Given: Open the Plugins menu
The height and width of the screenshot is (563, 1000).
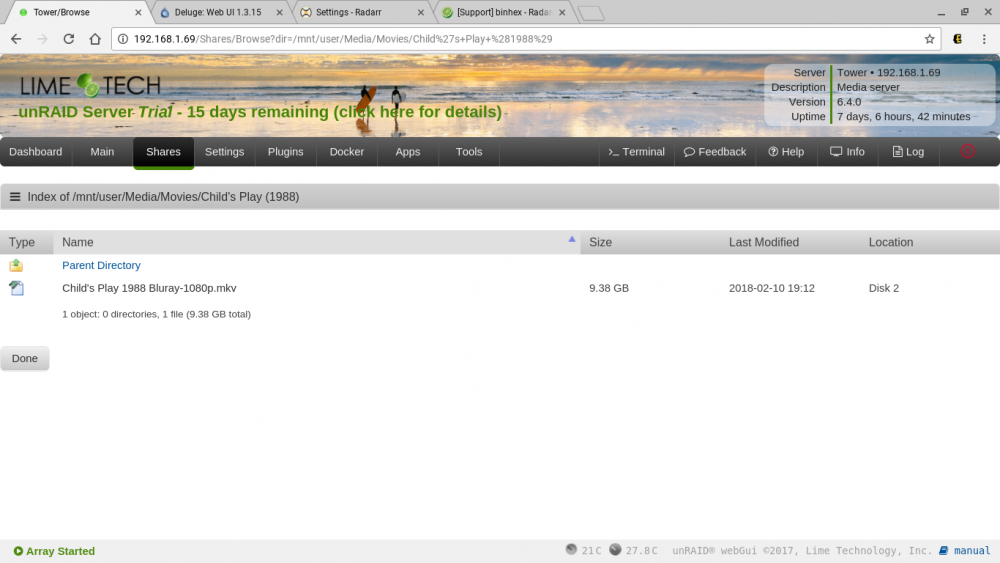Looking at the screenshot, I should point(286,152).
